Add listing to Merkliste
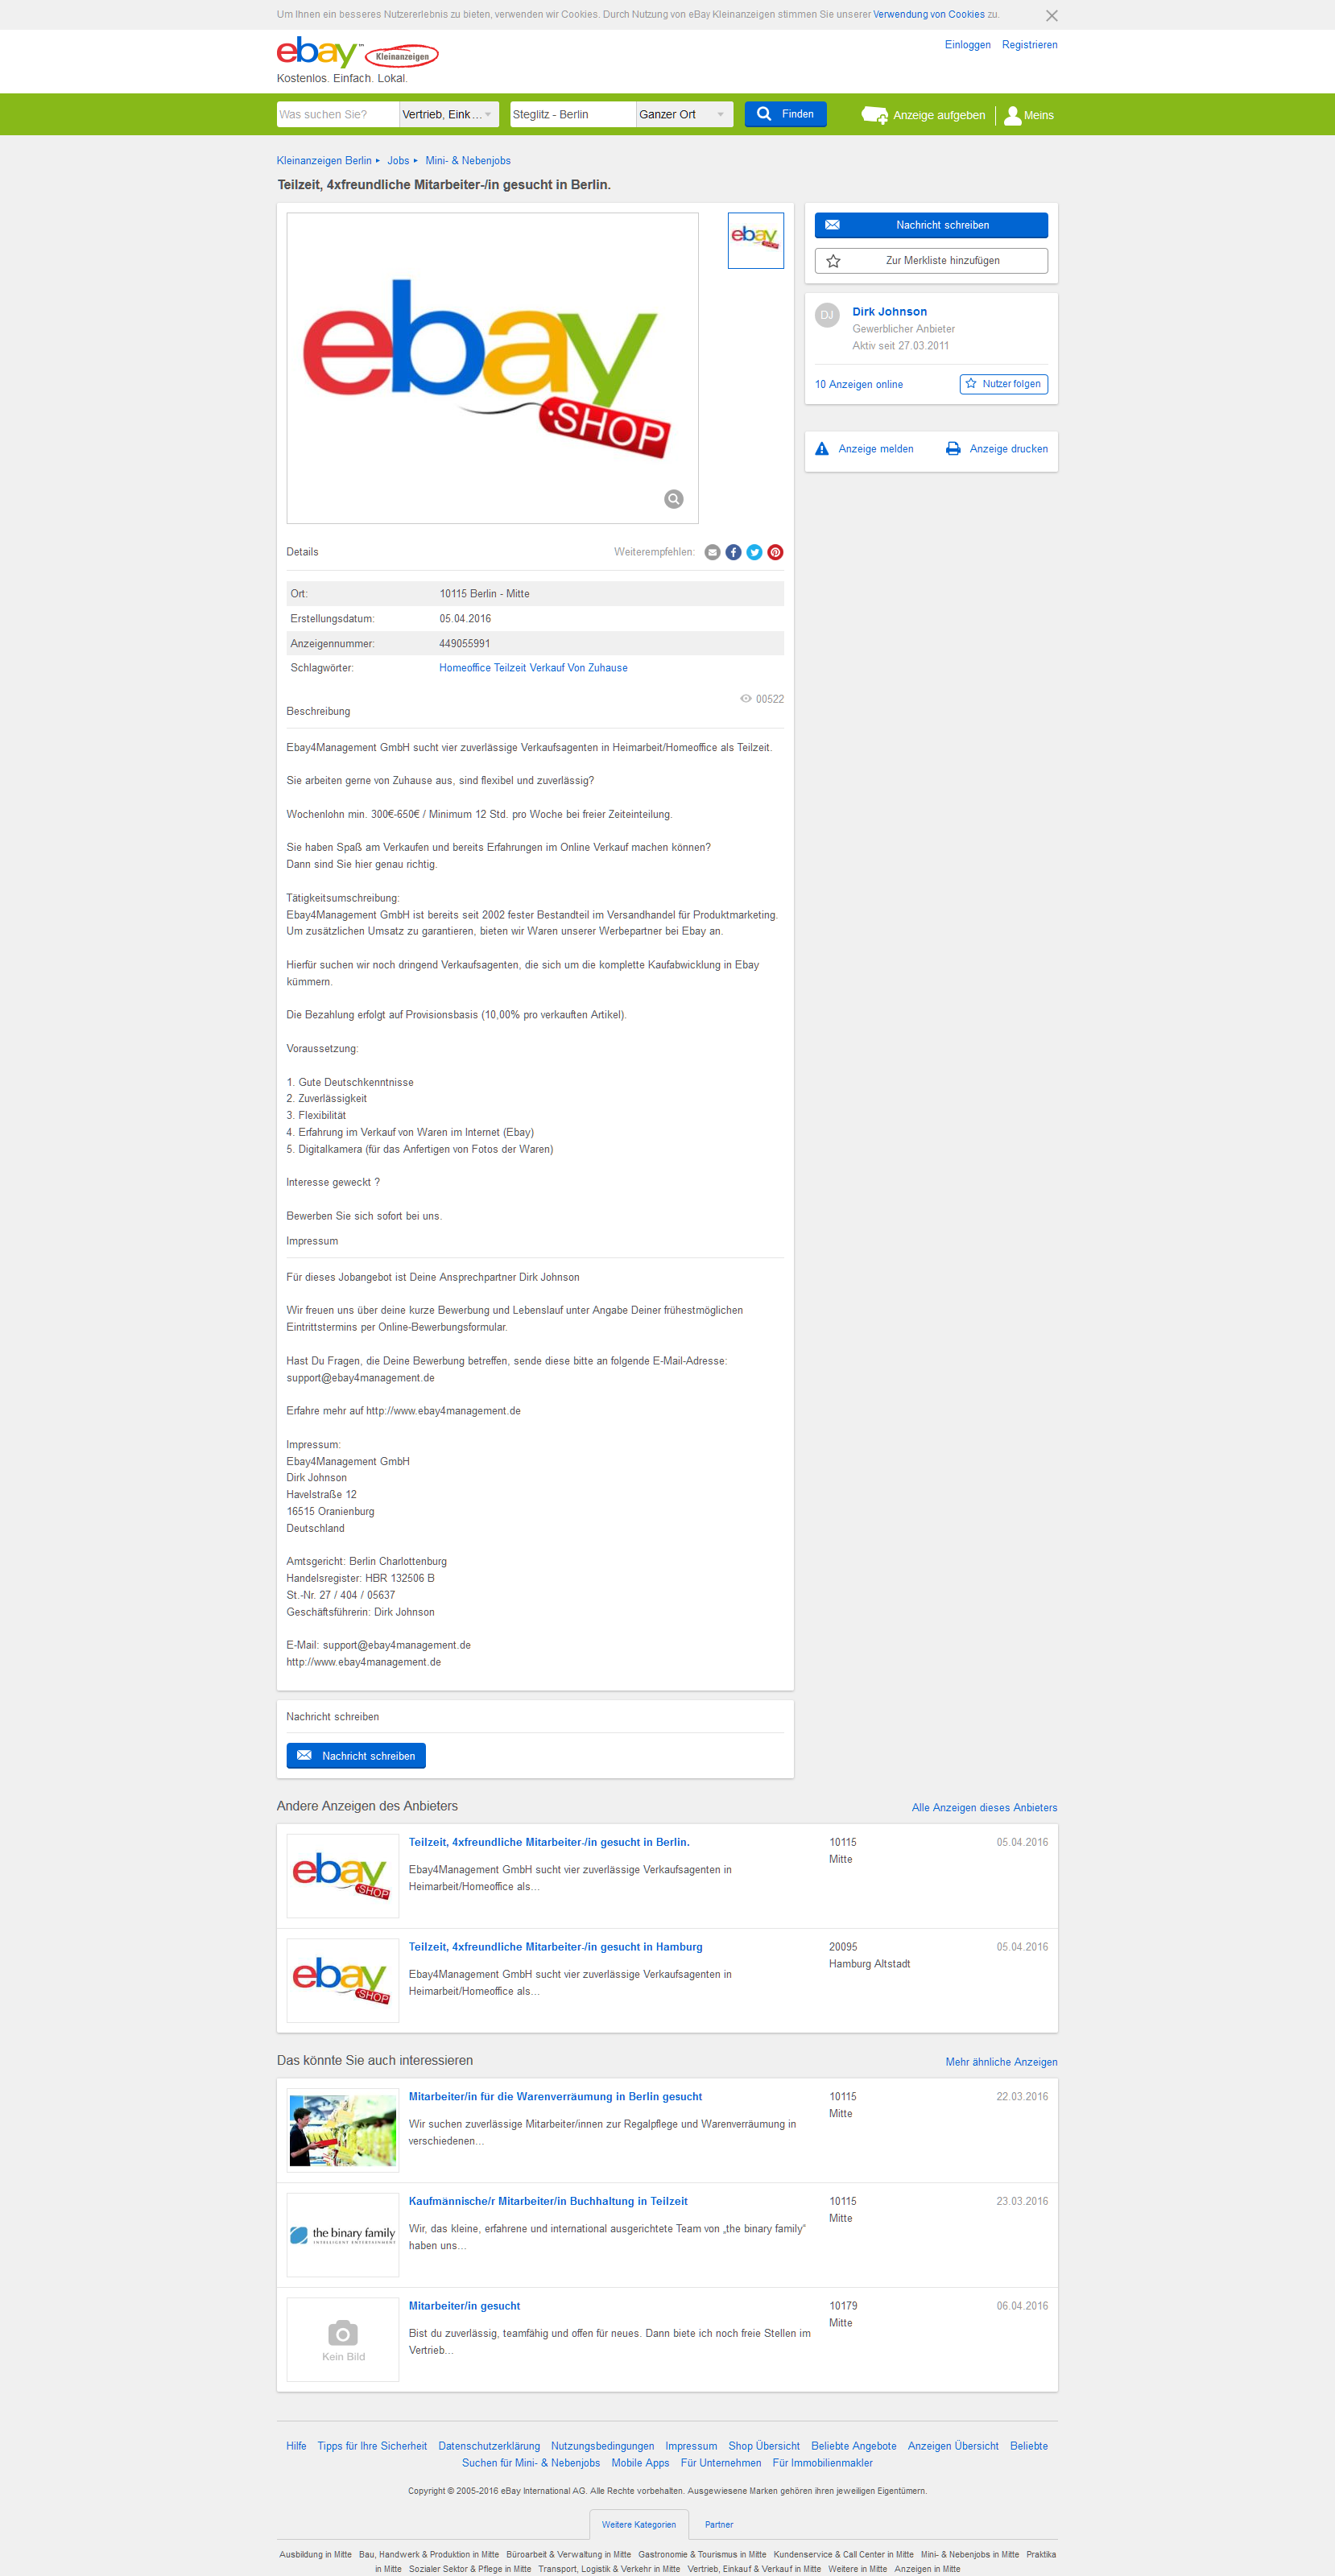 [x=931, y=261]
